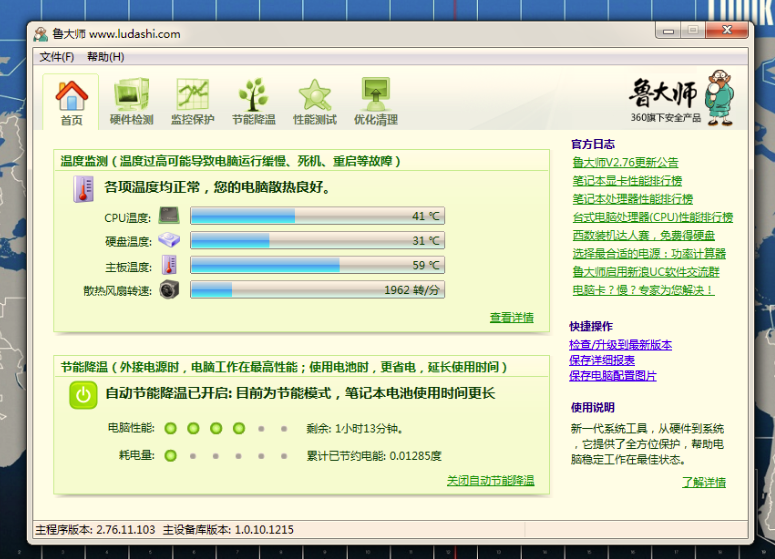
Task: Click the CPU chip icon
Action: coord(169,216)
